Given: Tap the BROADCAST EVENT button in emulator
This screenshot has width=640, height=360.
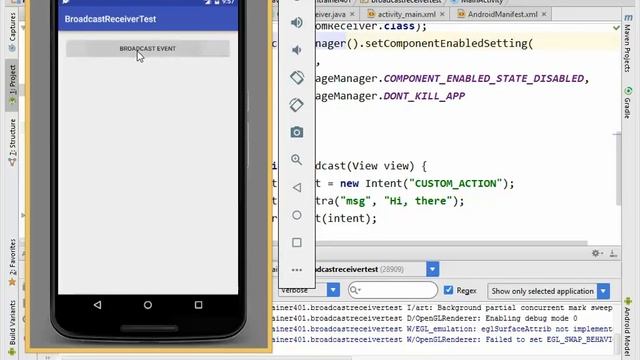Looking at the screenshot, I should tap(148, 49).
